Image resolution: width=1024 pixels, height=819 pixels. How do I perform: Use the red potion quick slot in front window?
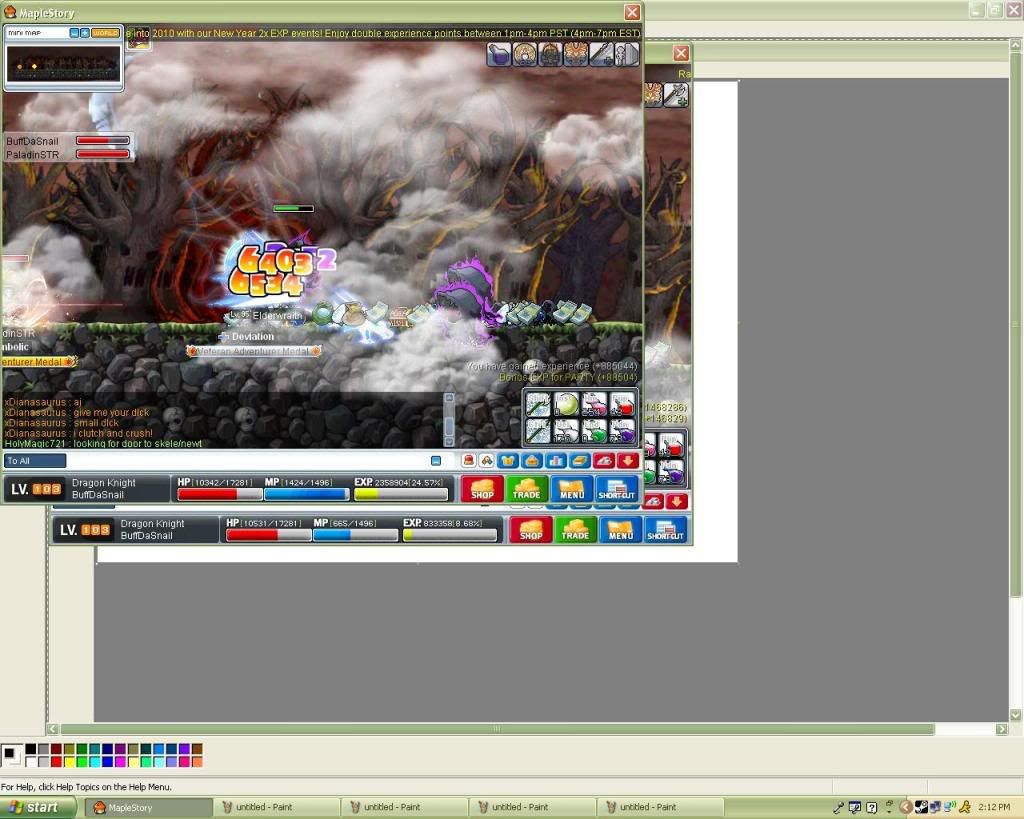pos(622,404)
